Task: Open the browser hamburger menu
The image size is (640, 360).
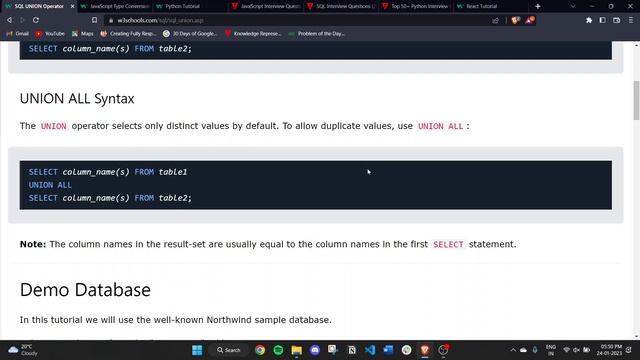Action: click(x=631, y=20)
